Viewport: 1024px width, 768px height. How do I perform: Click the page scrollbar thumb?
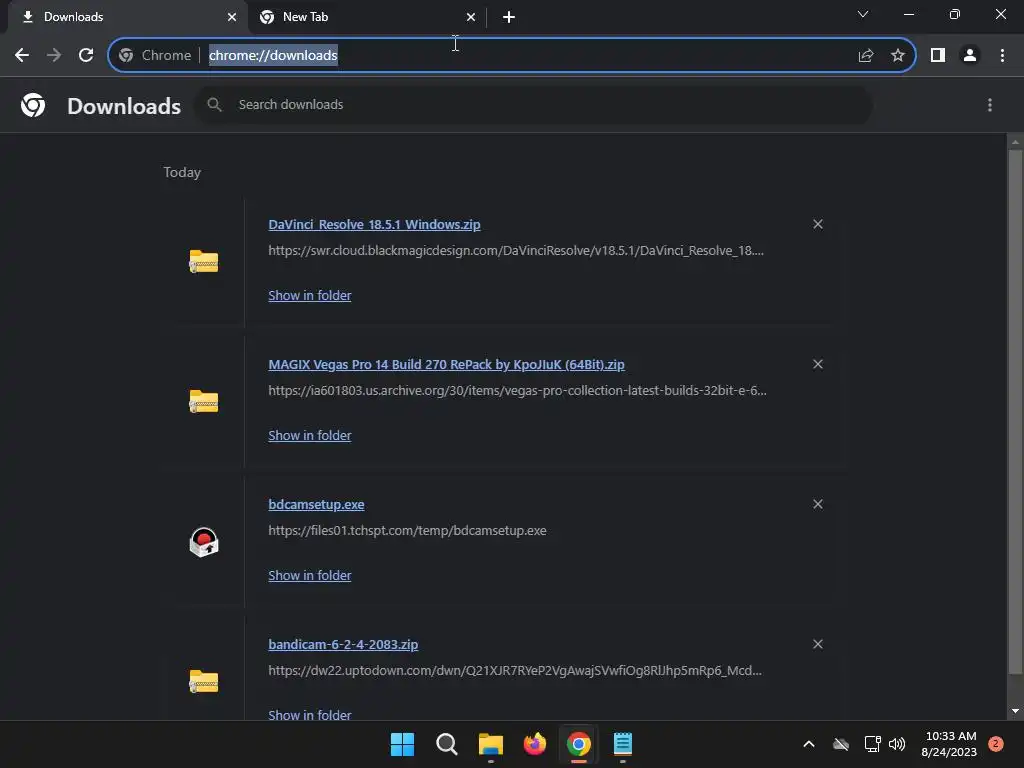point(1015,411)
